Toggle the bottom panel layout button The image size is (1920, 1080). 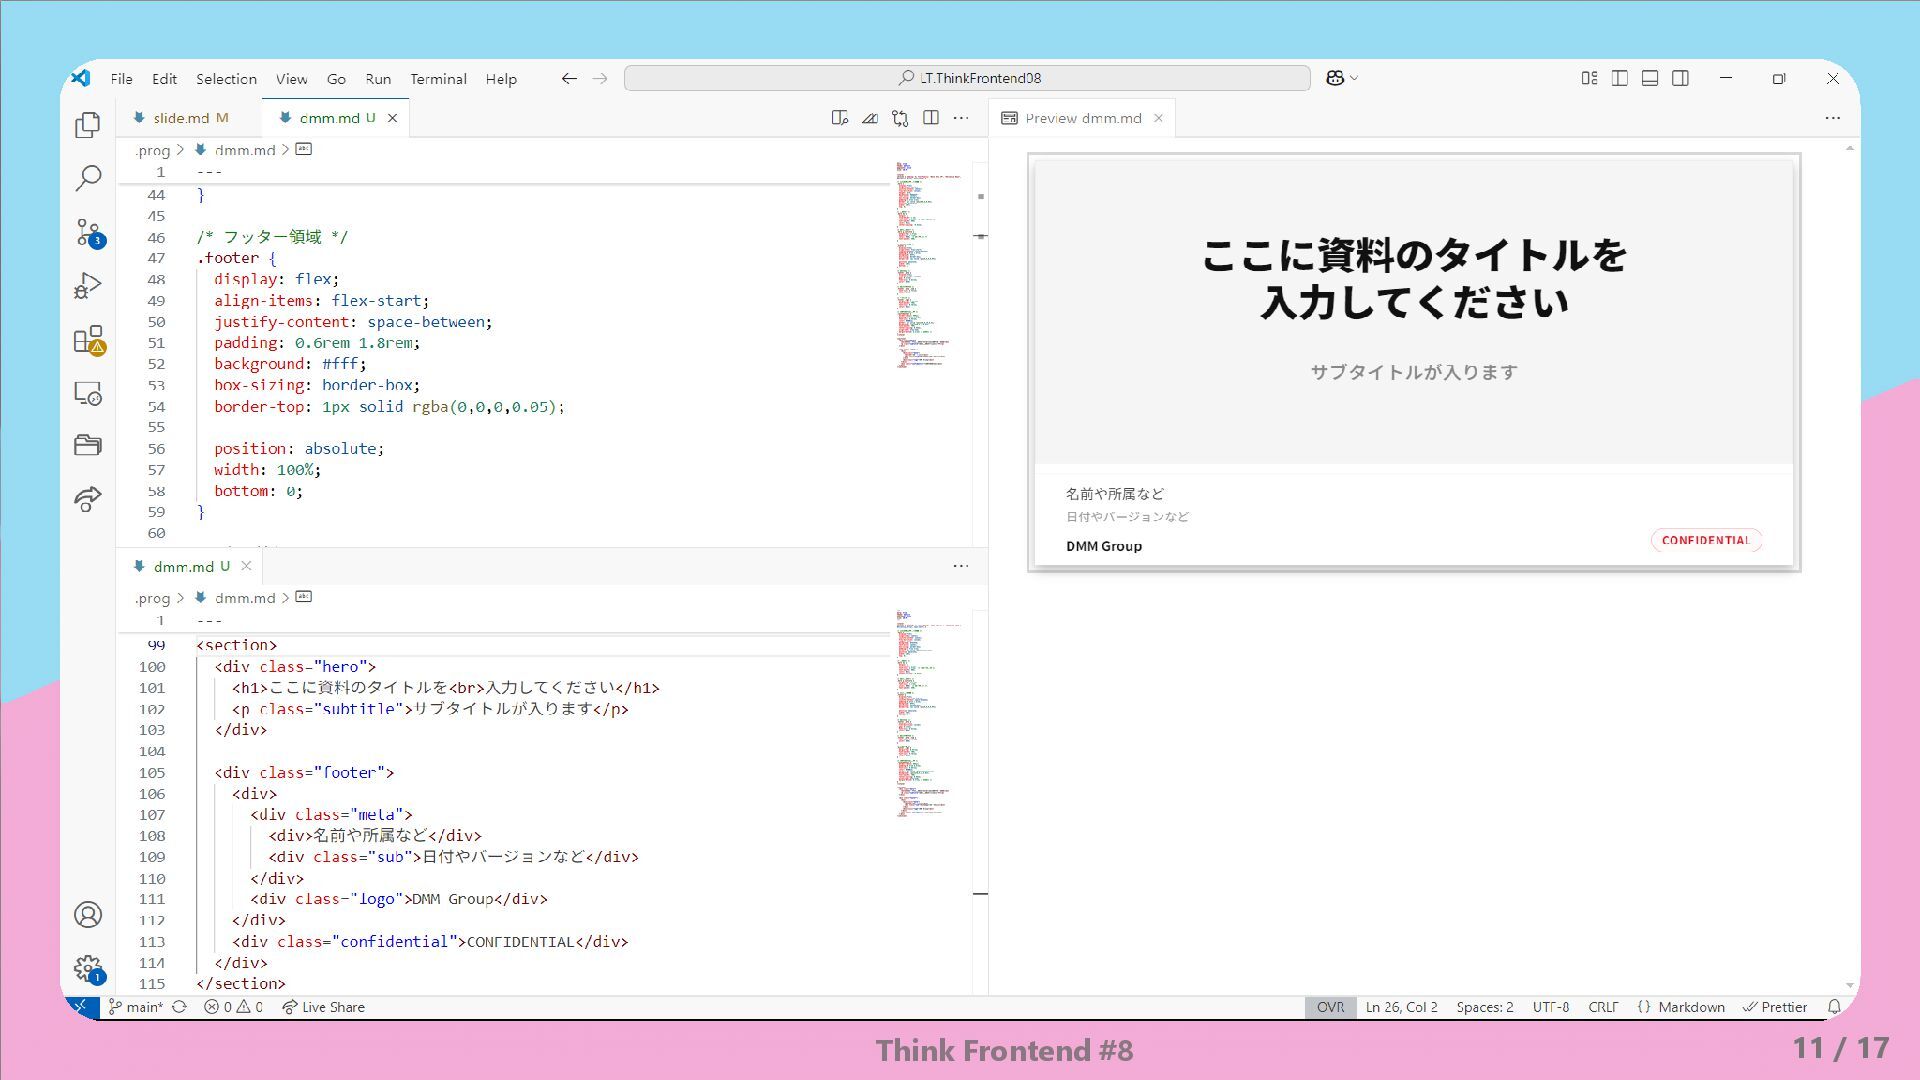click(x=1650, y=78)
